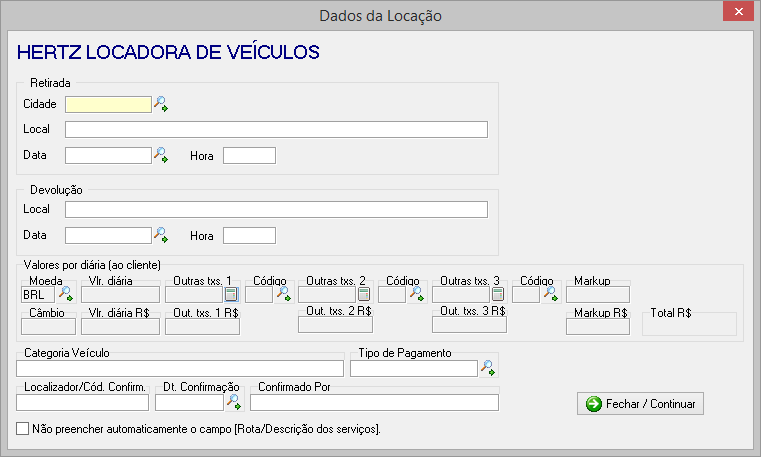Focus the Retirada Data field
Screen dimensions: 761x457
tap(108, 155)
